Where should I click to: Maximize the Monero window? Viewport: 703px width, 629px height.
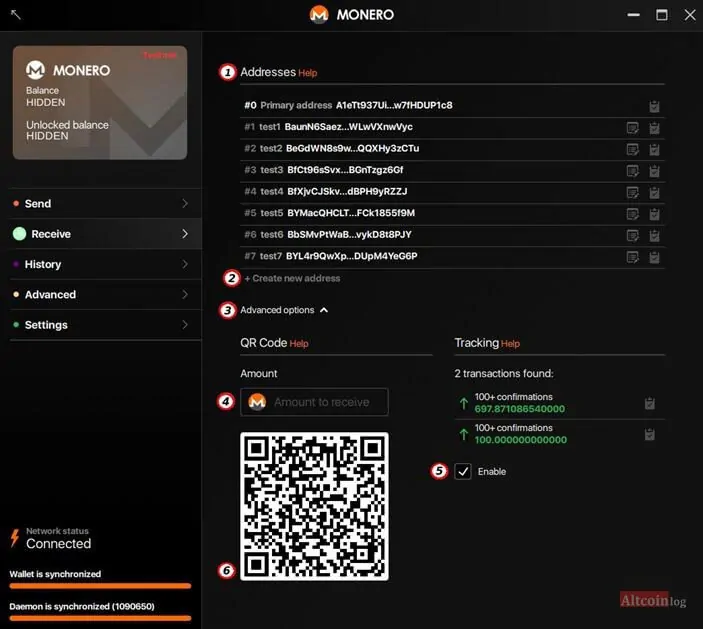pyautogui.click(x=662, y=15)
